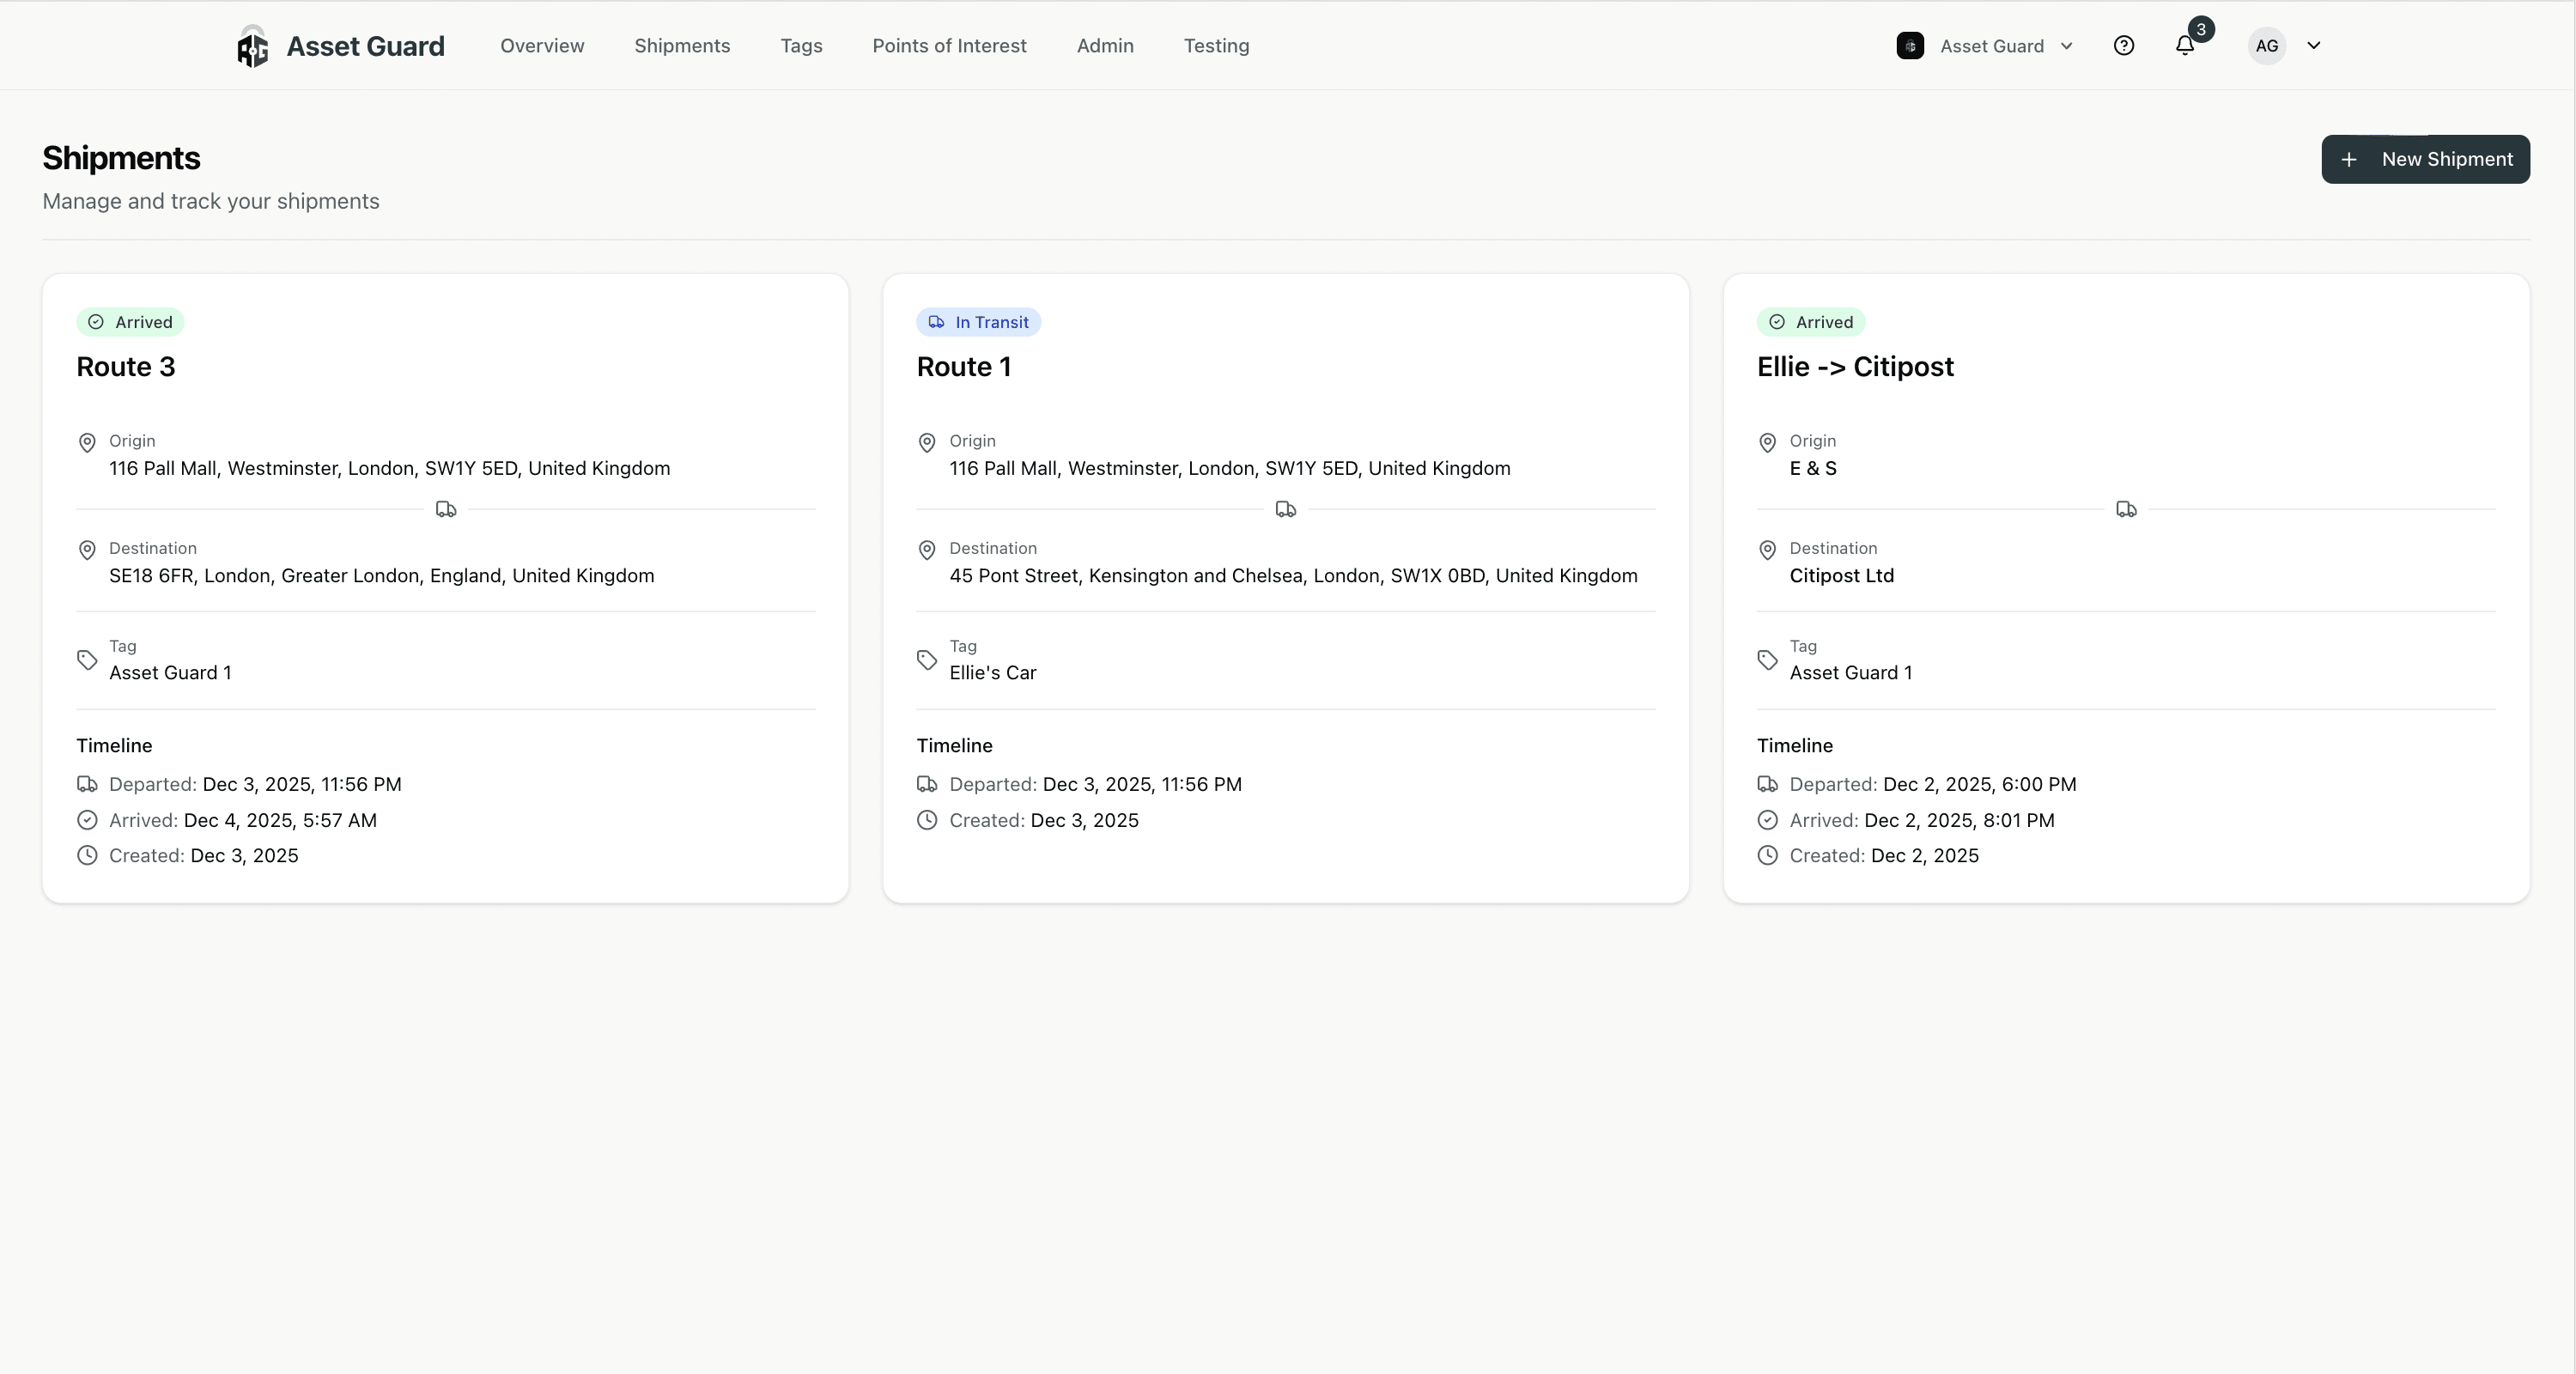
Task: Open the Ellie -> Citipost shipment title
Action: click(x=1855, y=367)
